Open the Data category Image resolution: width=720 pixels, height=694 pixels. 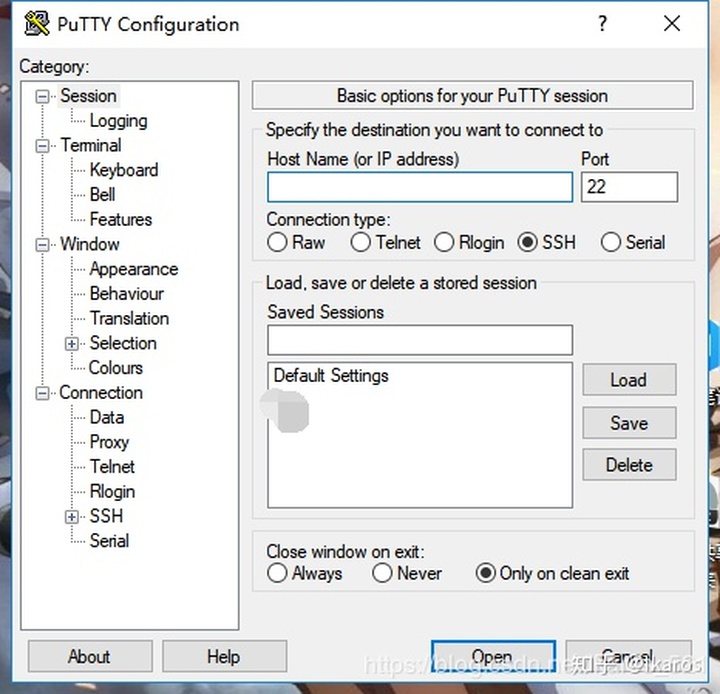coord(107,418)
